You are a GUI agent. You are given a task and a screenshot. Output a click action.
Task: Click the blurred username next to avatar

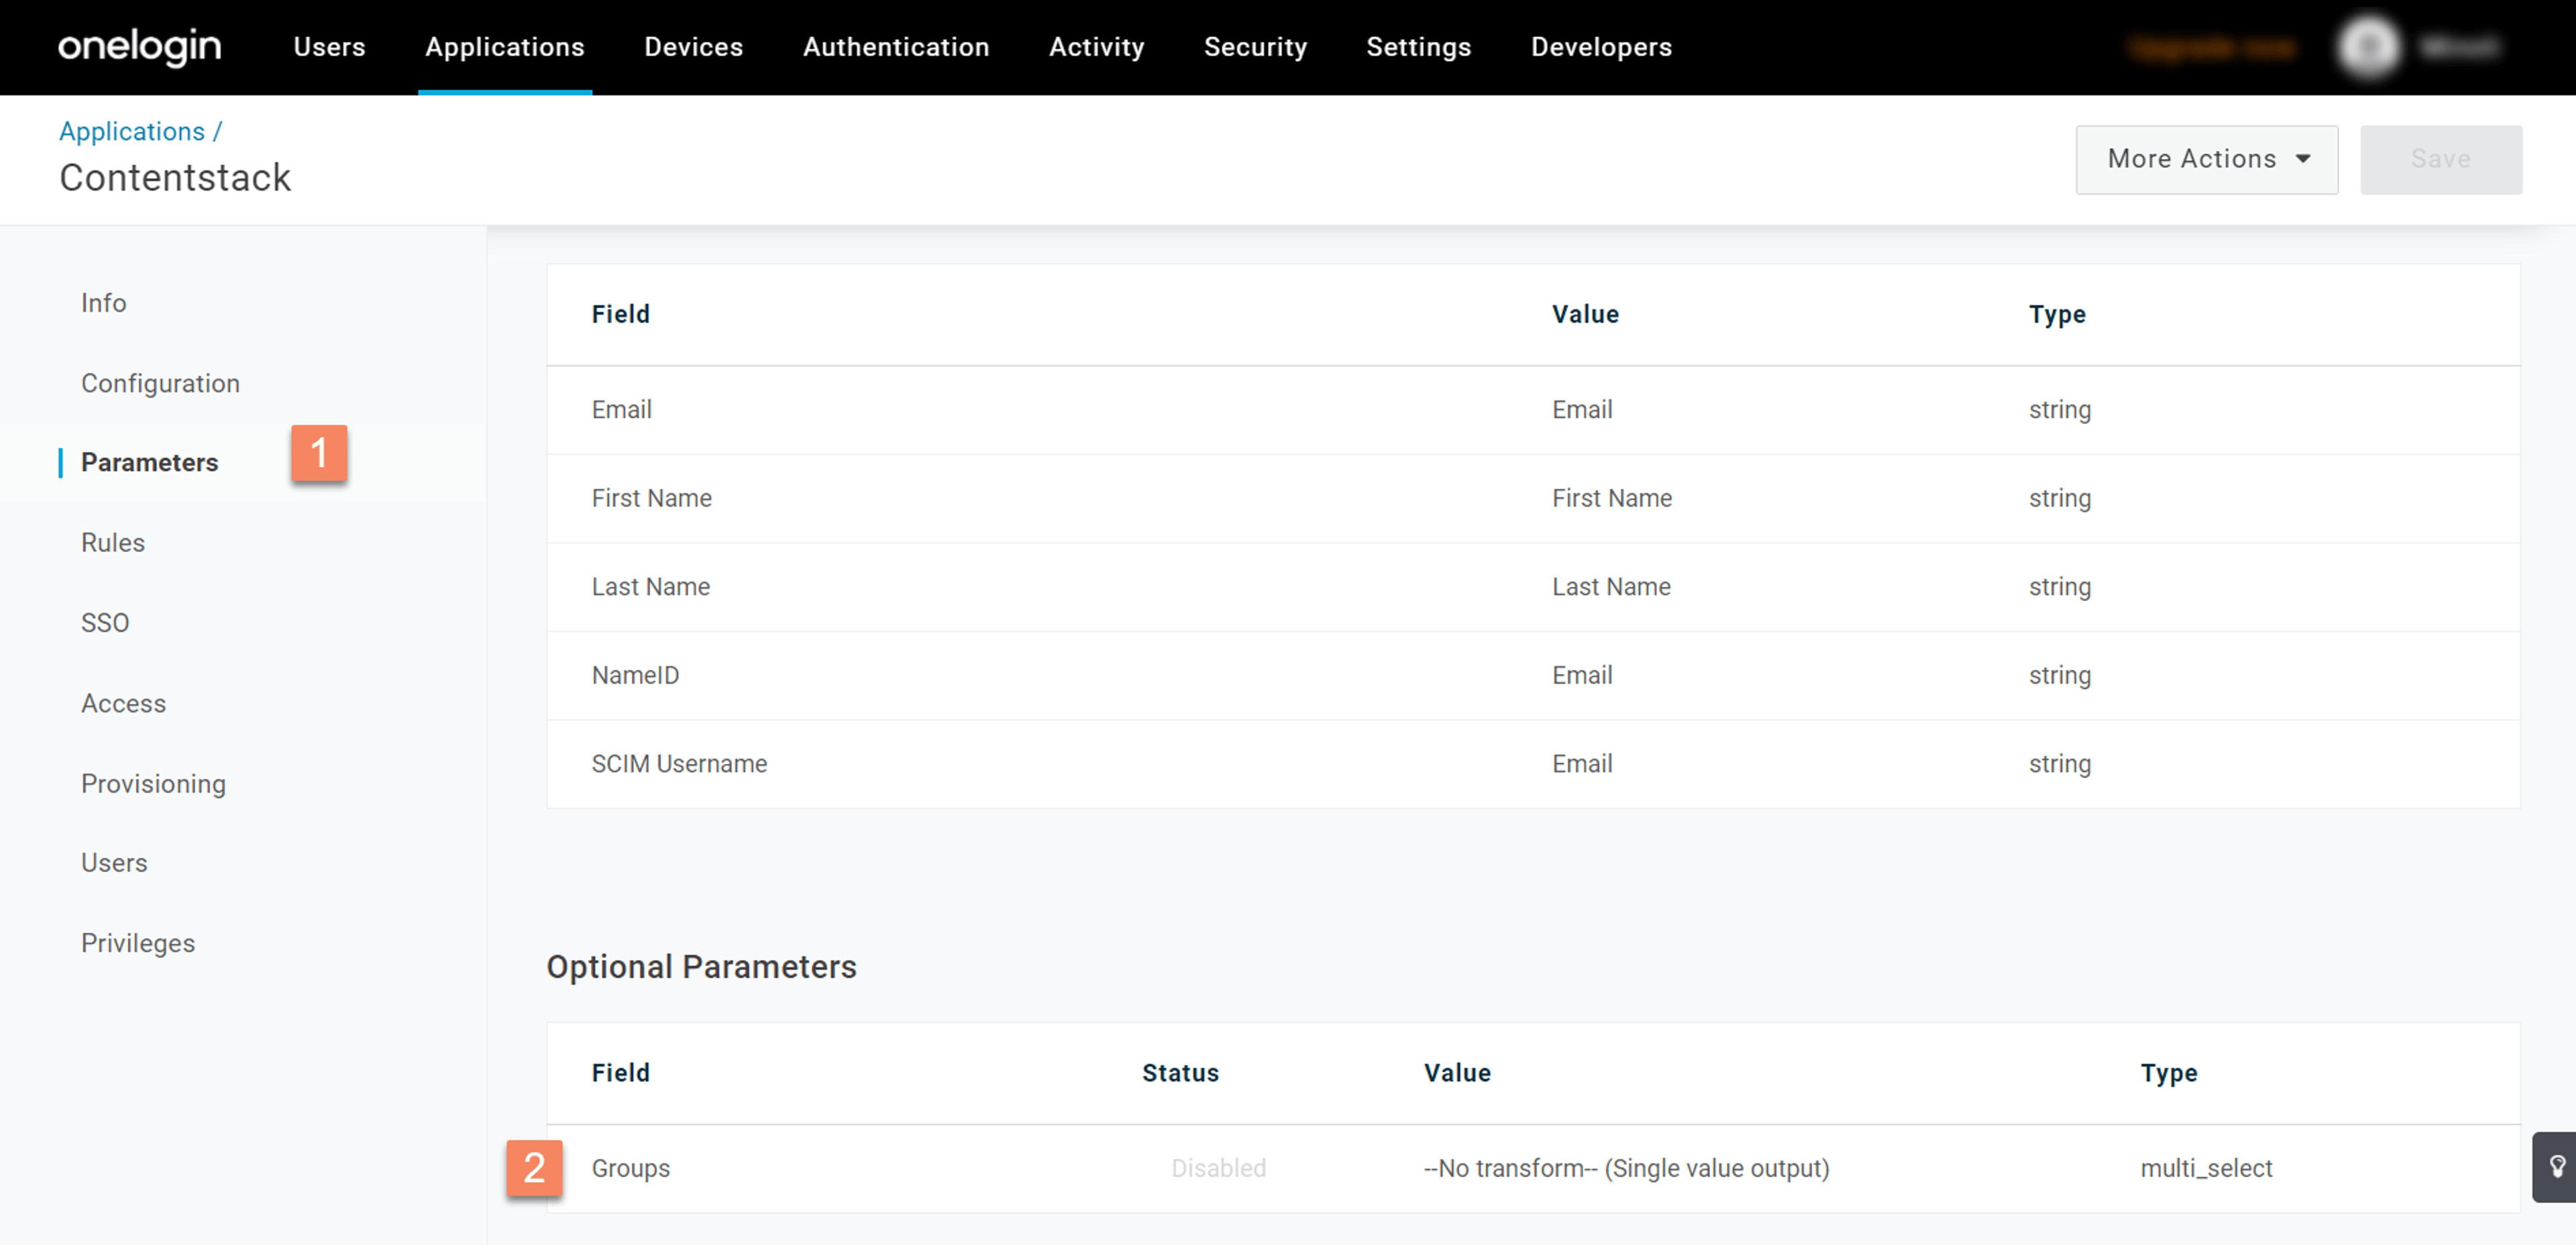[x=2460, y=46]
